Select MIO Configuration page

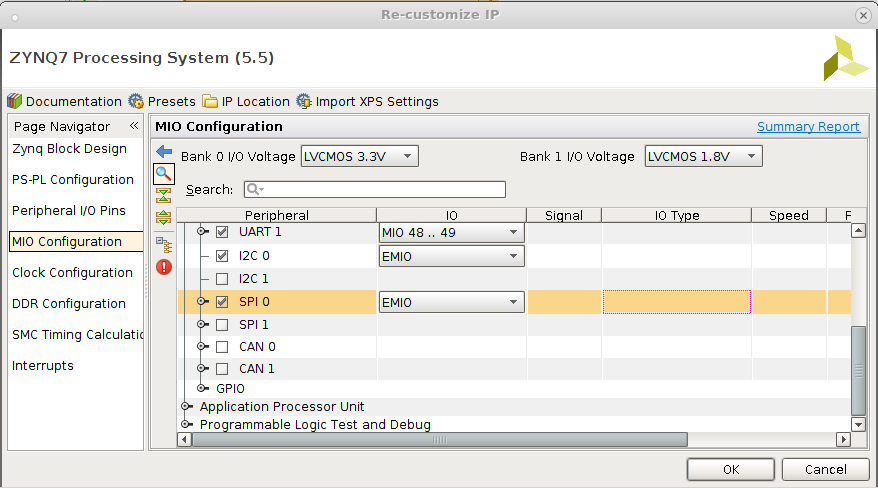(76, 242)
